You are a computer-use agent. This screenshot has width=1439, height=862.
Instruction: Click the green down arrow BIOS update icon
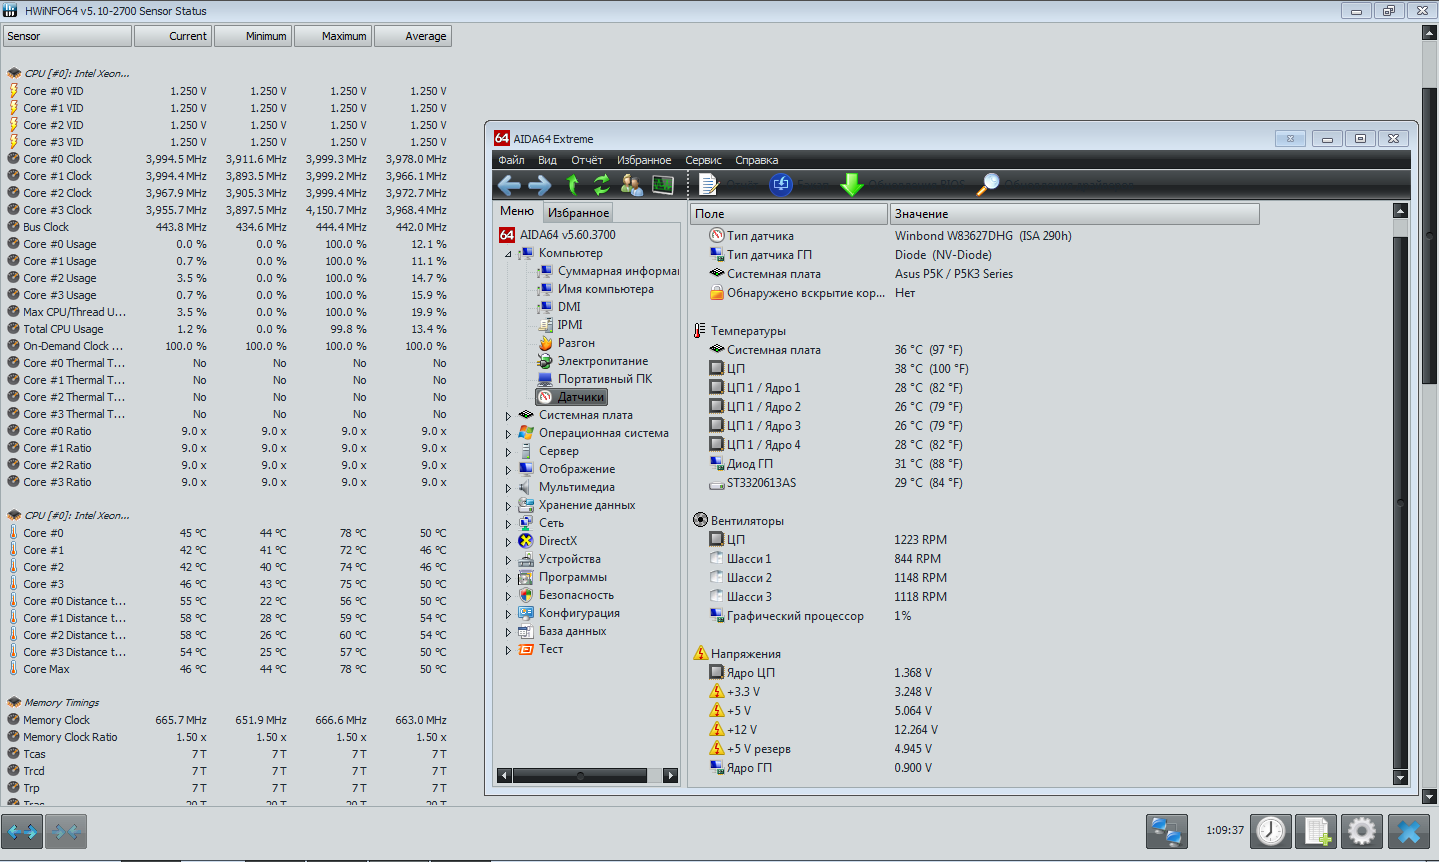pyautogui.click(x=852, y=185)
